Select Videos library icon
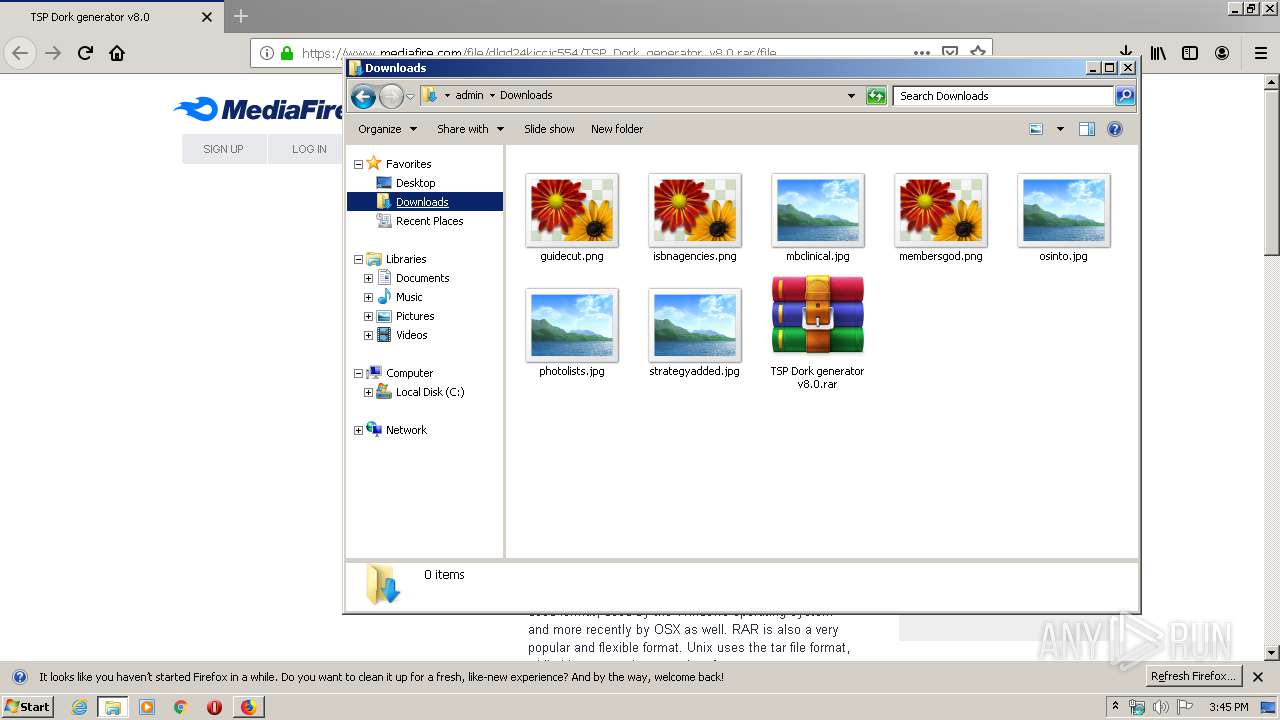The width and height of the screenshot is (1280, 720). (384, 335)
